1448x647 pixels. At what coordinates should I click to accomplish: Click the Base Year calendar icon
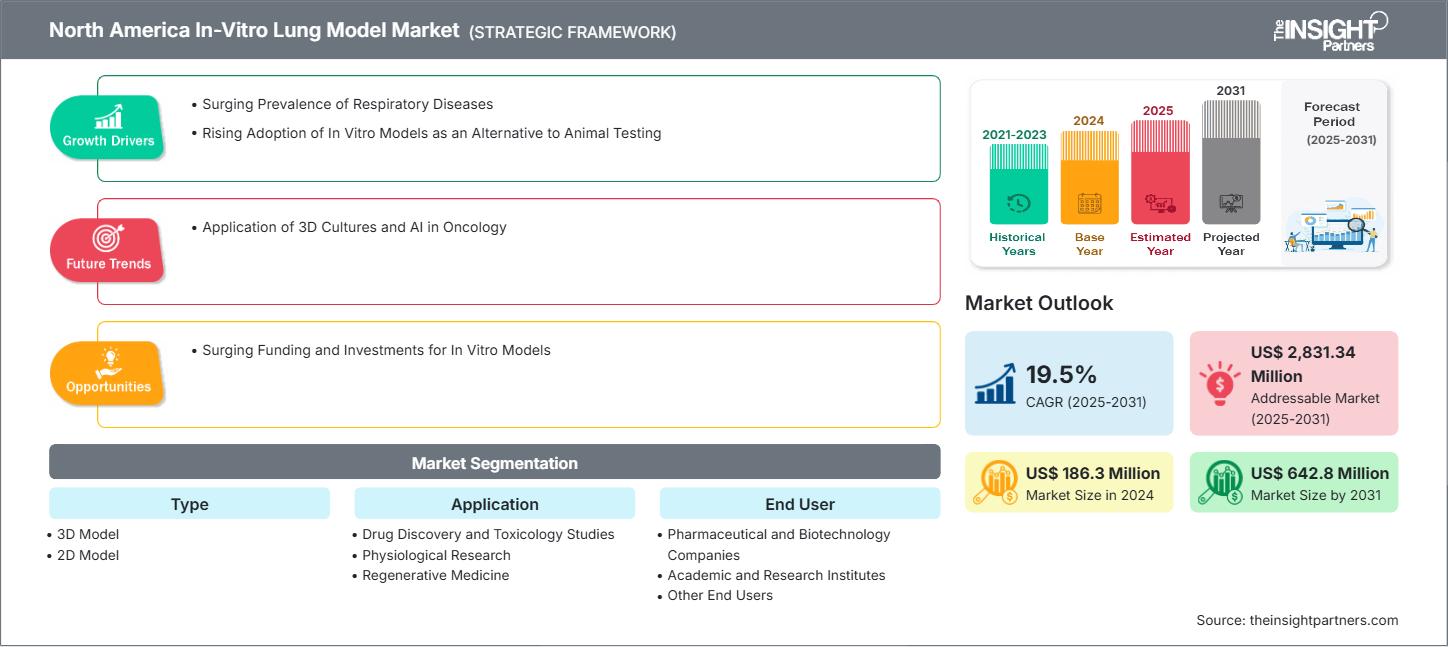(x=1089, y=204)
